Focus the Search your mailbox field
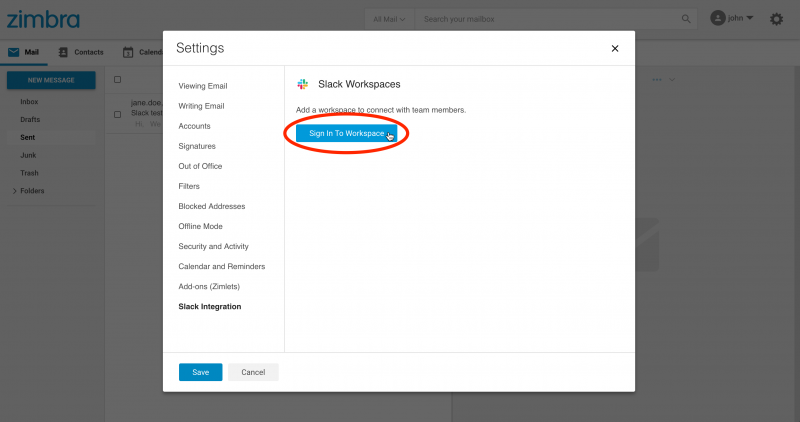Image resolution: width=800 pixels, height=422 pixels. pyautogui.click(x=549, y=19)
